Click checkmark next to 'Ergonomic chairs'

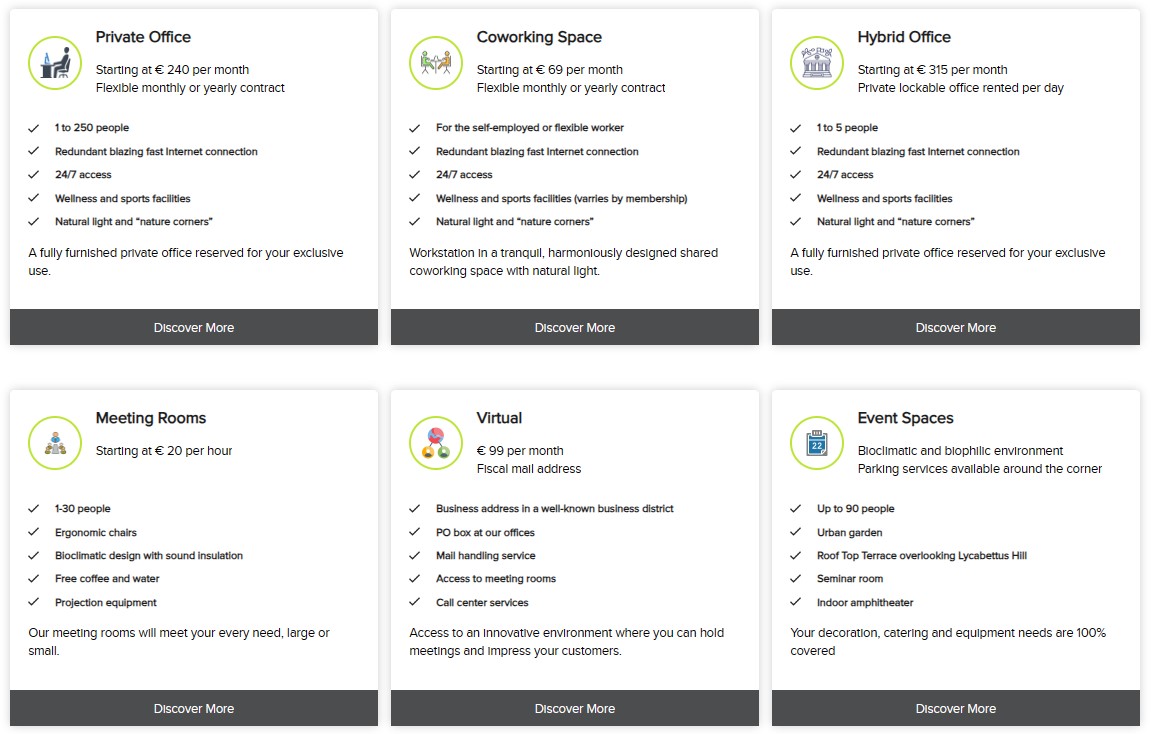(34, 532)
